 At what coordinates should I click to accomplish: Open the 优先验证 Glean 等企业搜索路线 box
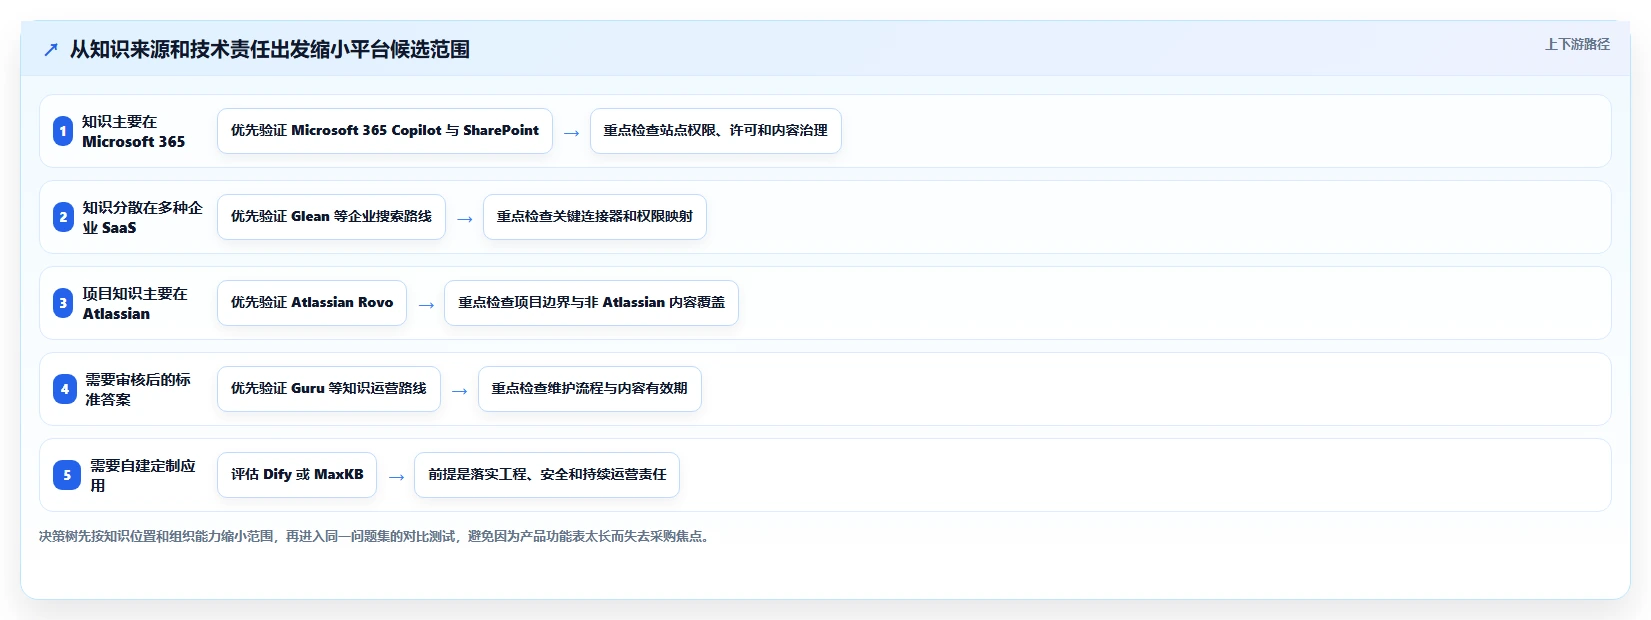[331, 217]
